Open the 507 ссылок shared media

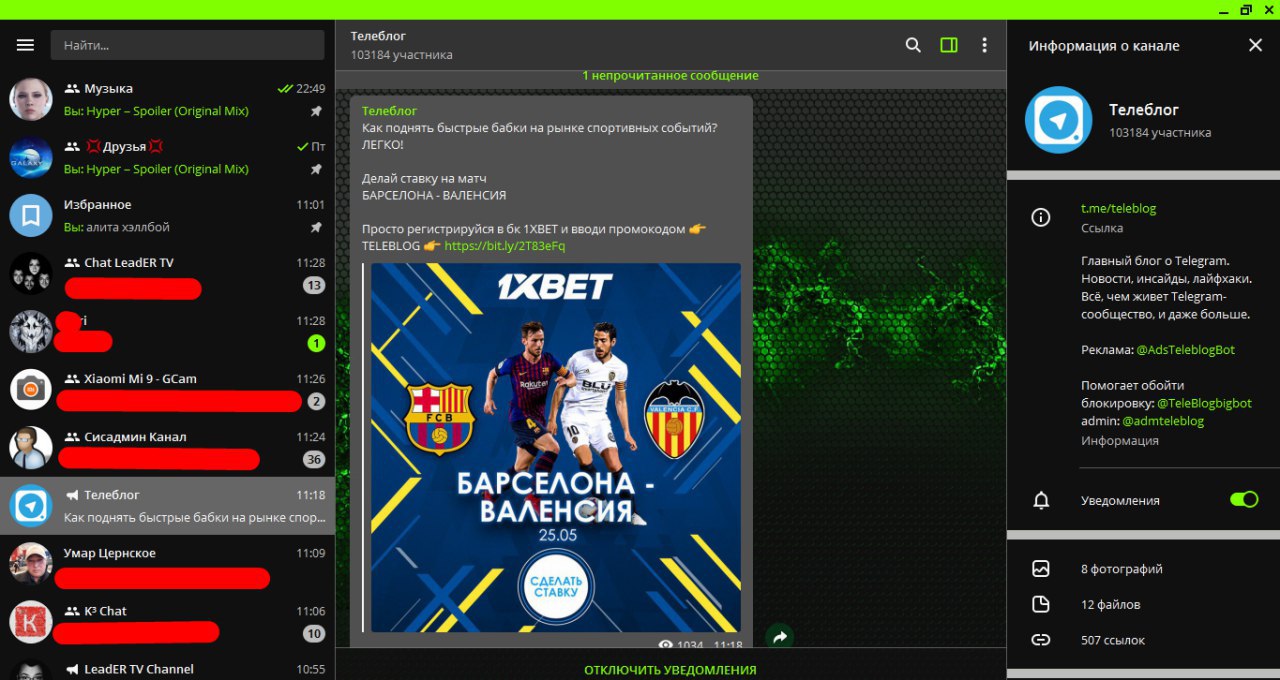[x=1113, y=640]
